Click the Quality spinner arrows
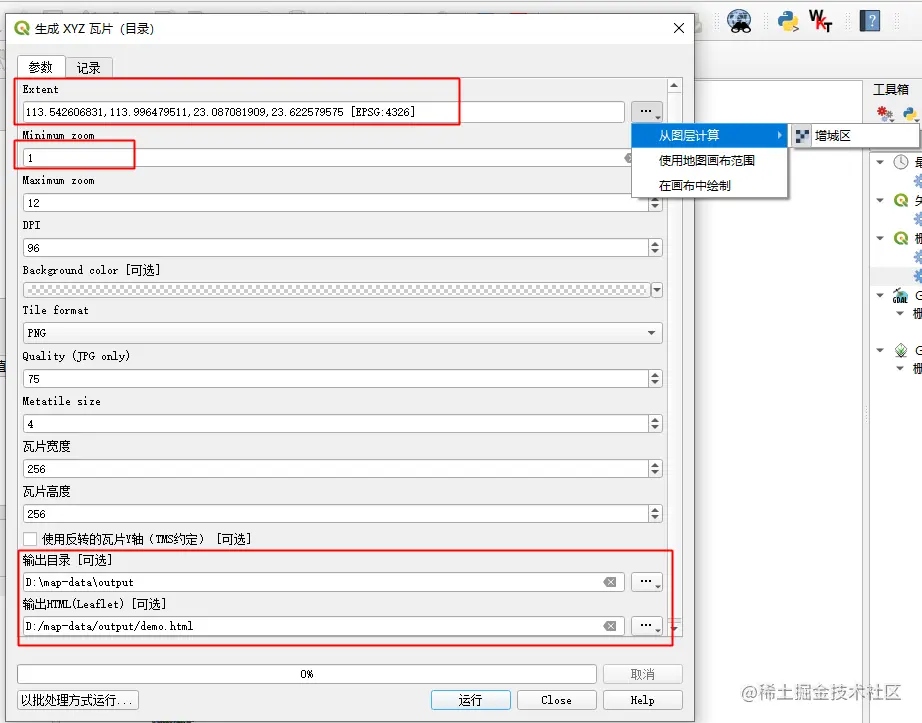Screen dimensions: 922x723 655,379
